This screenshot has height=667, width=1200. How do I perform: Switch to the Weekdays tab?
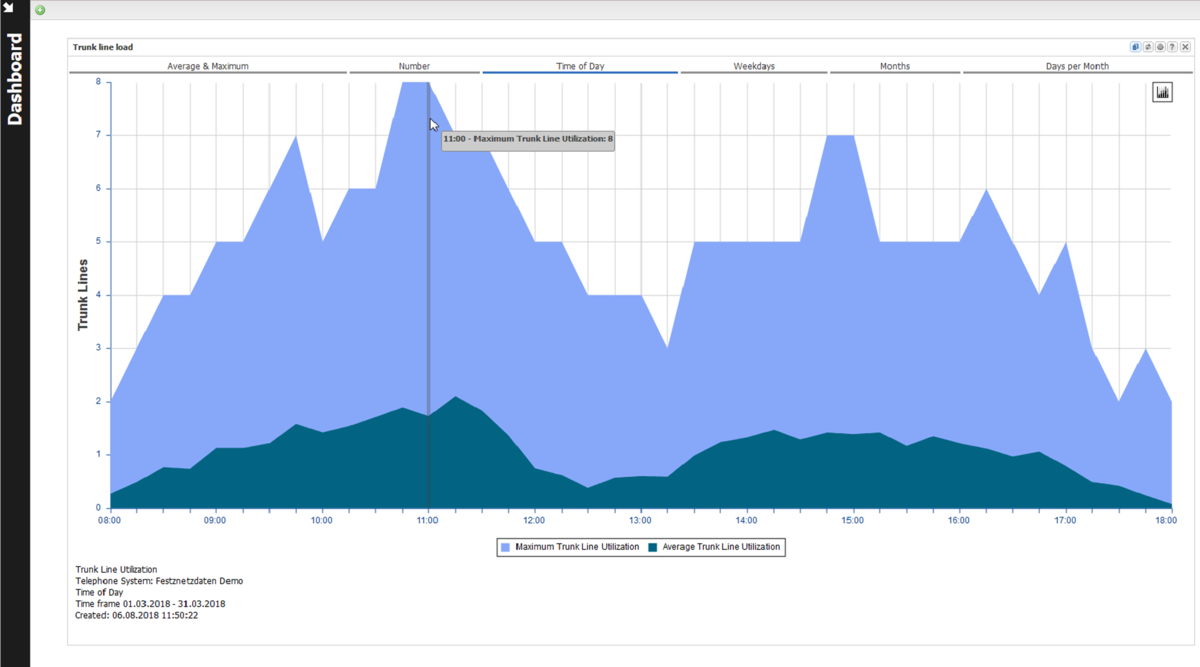point(754,66)
